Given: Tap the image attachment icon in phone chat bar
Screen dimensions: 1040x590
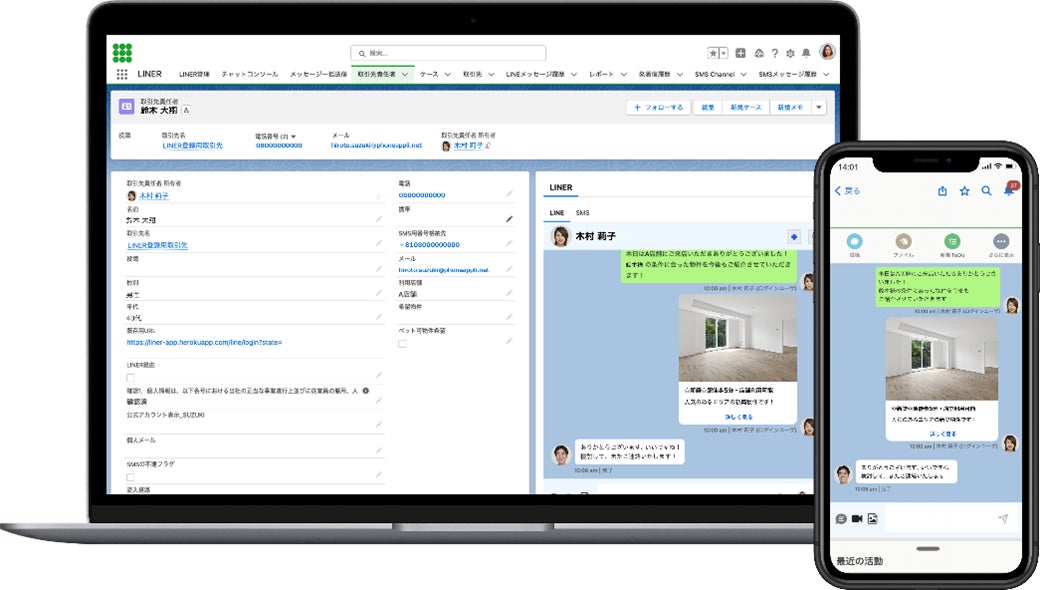Looking at the screenshot, I should coord(873,518).
